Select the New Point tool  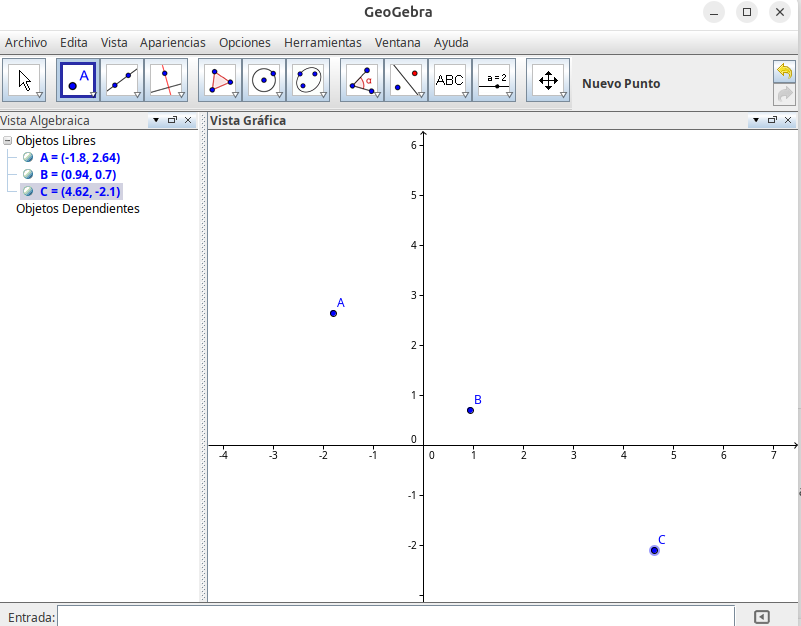click(78, 79)
